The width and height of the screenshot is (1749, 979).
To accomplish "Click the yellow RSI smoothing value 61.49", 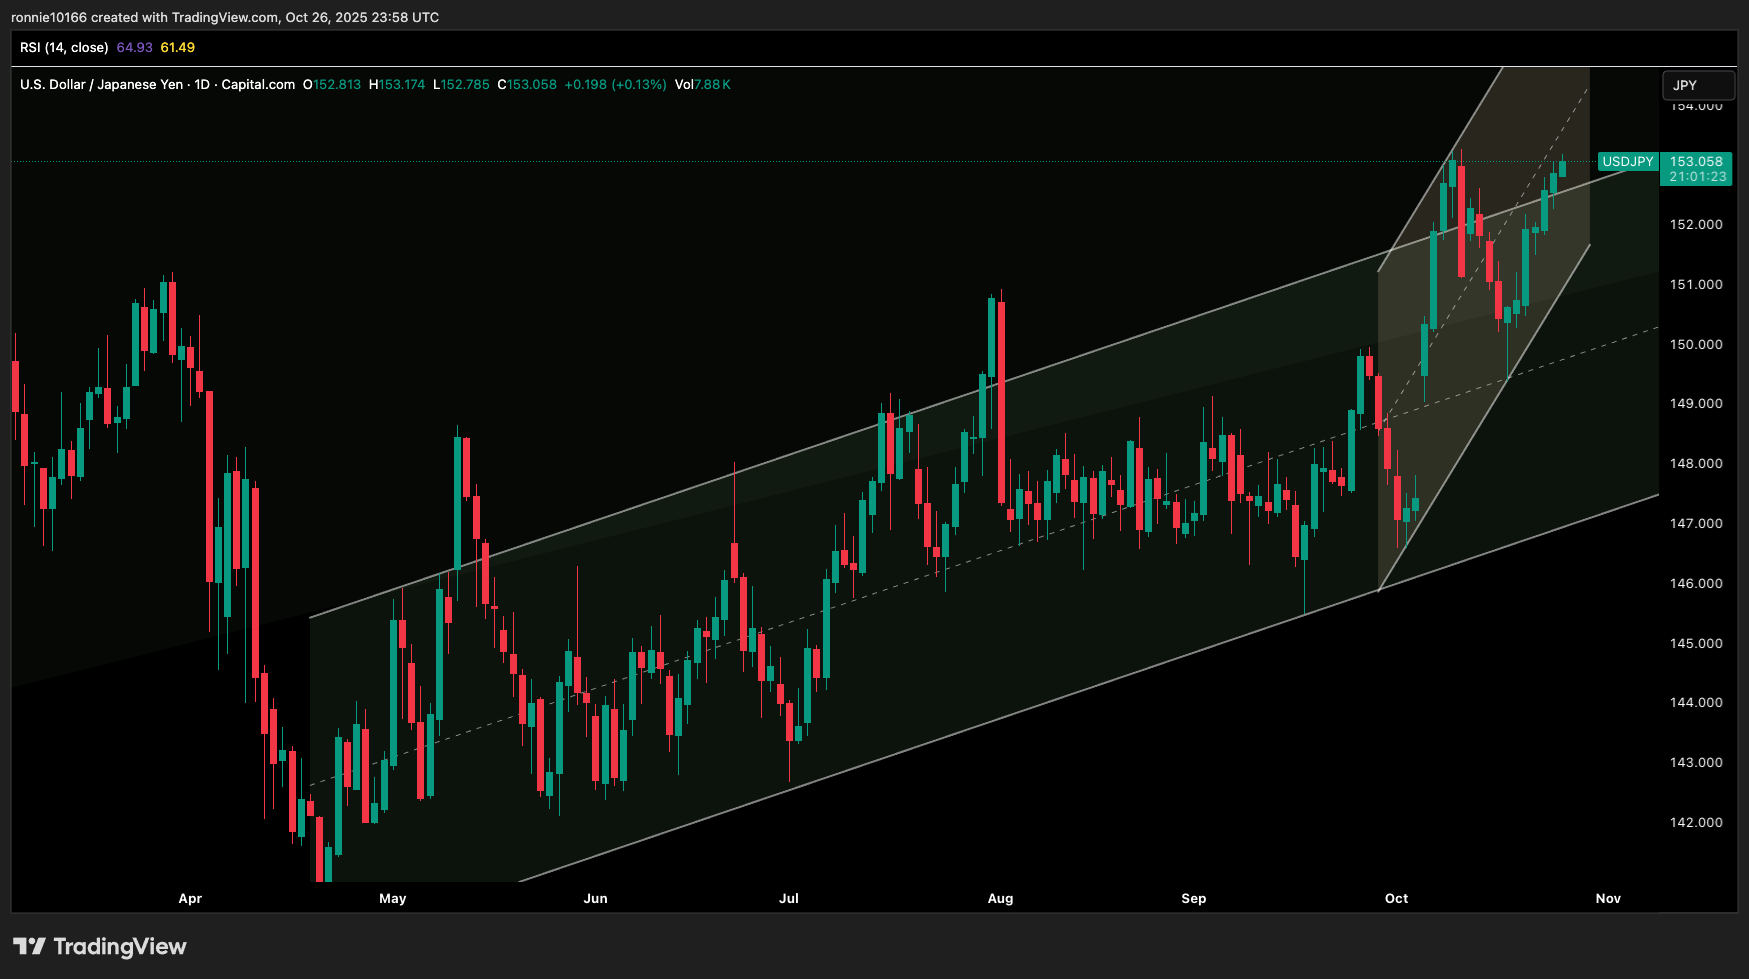I will click(178, 47).
